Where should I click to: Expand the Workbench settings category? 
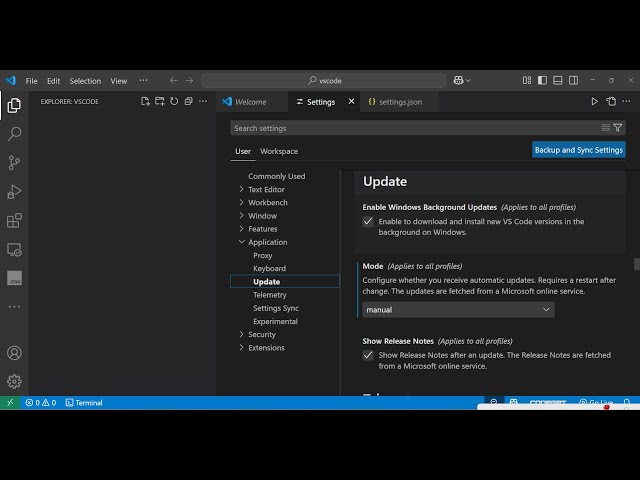(241, 202)
